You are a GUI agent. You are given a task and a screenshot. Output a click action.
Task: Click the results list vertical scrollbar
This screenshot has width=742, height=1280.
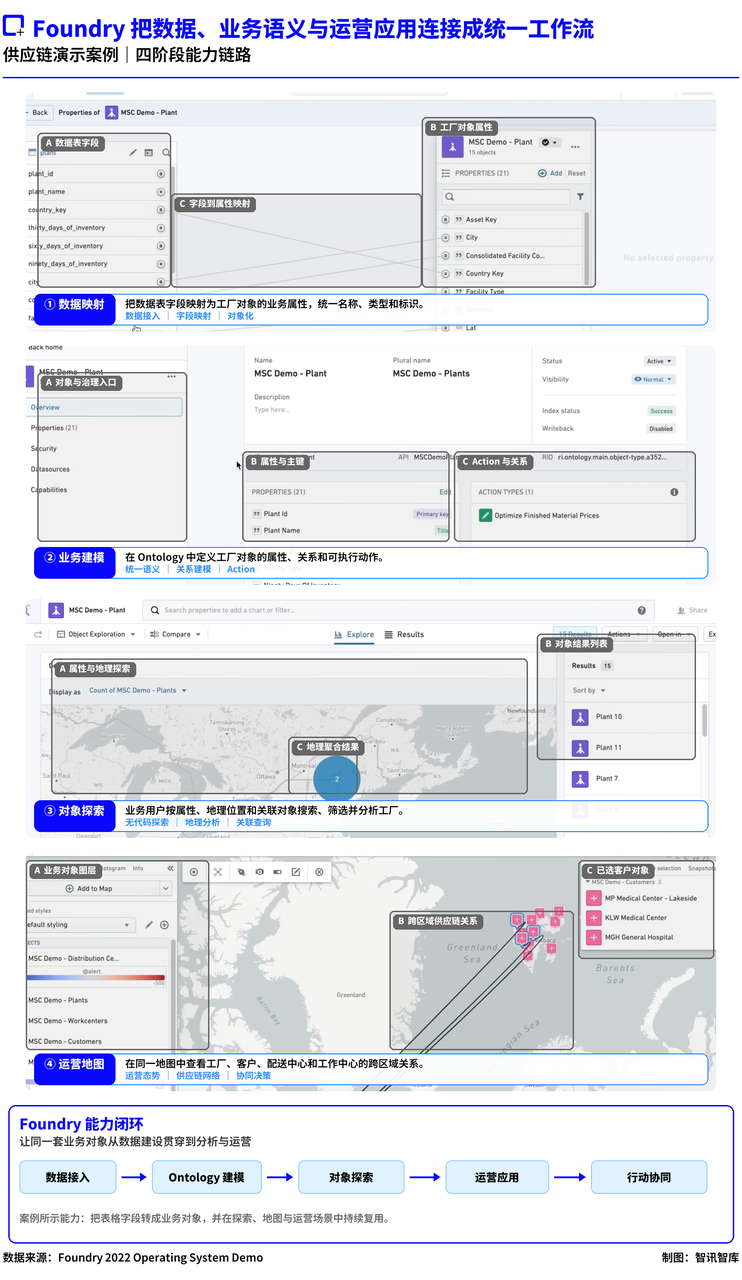point(705,720)
